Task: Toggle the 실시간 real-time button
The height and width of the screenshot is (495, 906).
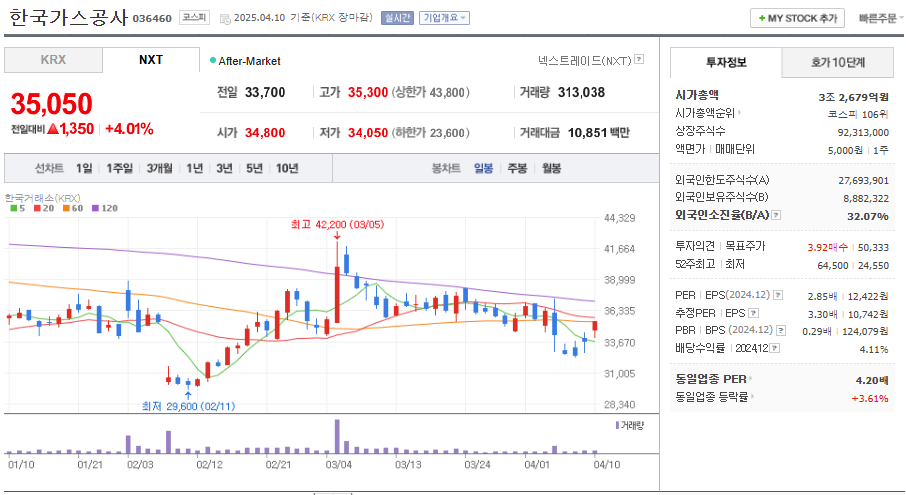Action: [x=398, y=18]
